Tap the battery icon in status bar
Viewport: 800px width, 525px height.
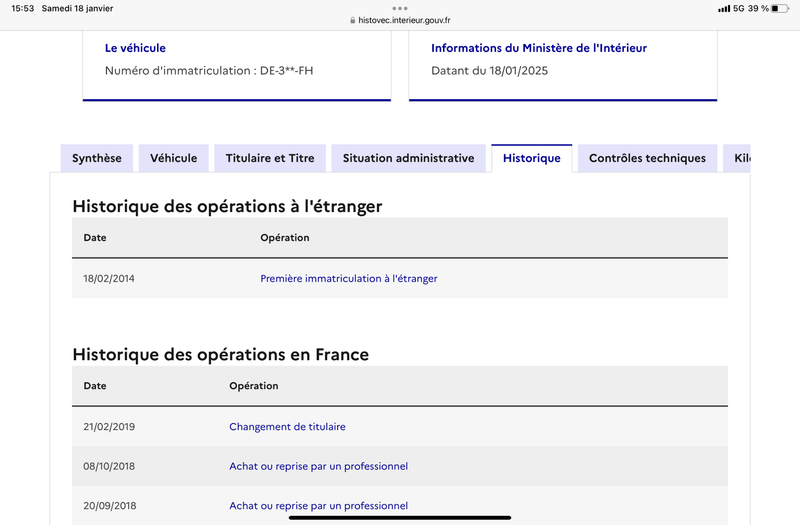[780, 8]
